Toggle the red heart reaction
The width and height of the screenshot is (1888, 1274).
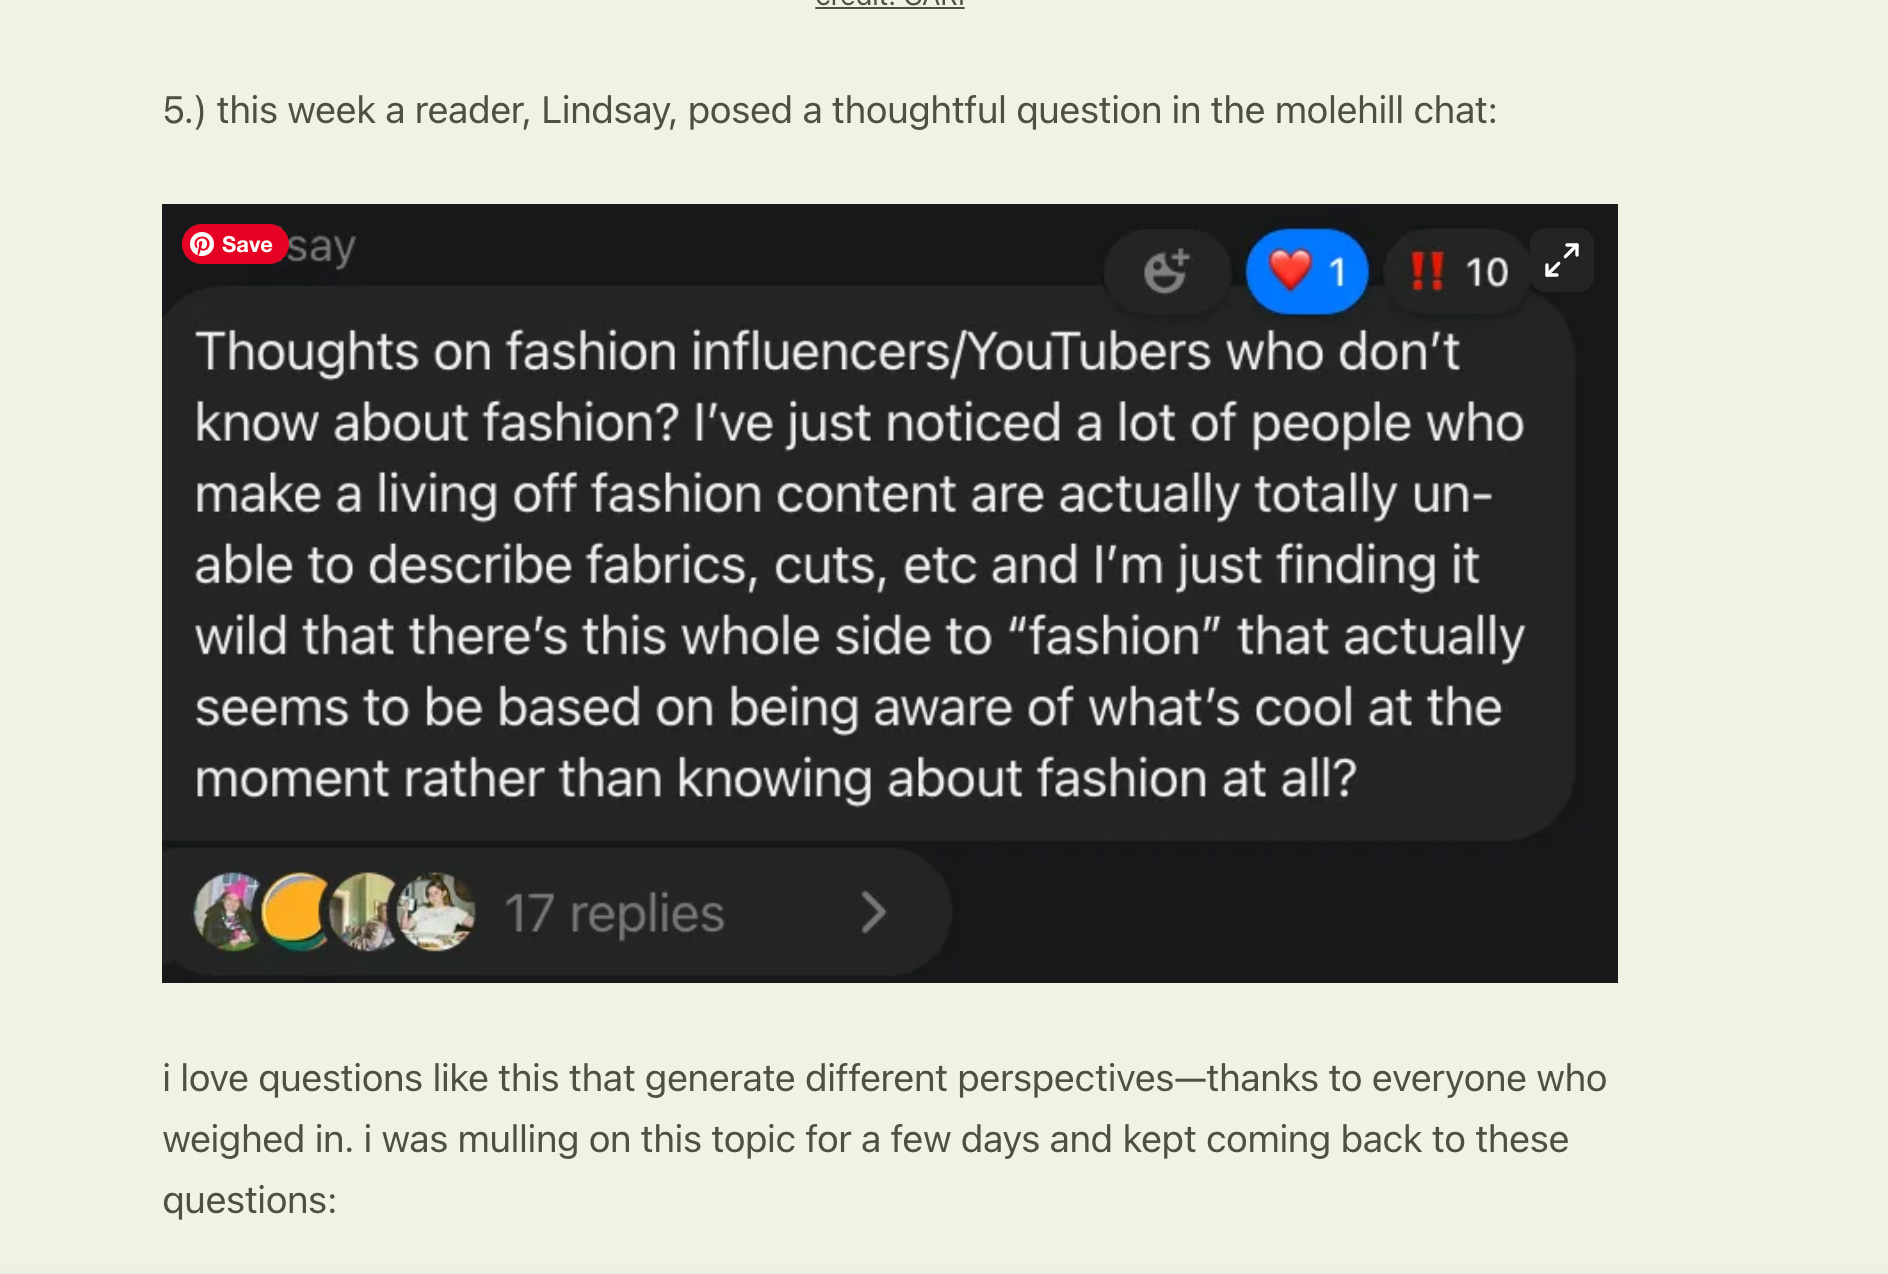pyautogui.click(x=1307, y=272)
